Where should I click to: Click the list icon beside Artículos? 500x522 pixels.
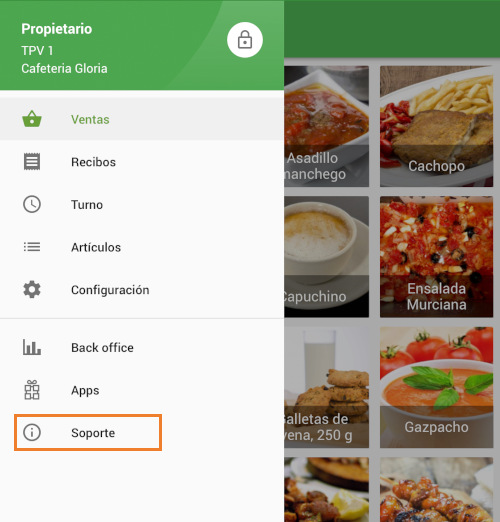tap(32, 247)
